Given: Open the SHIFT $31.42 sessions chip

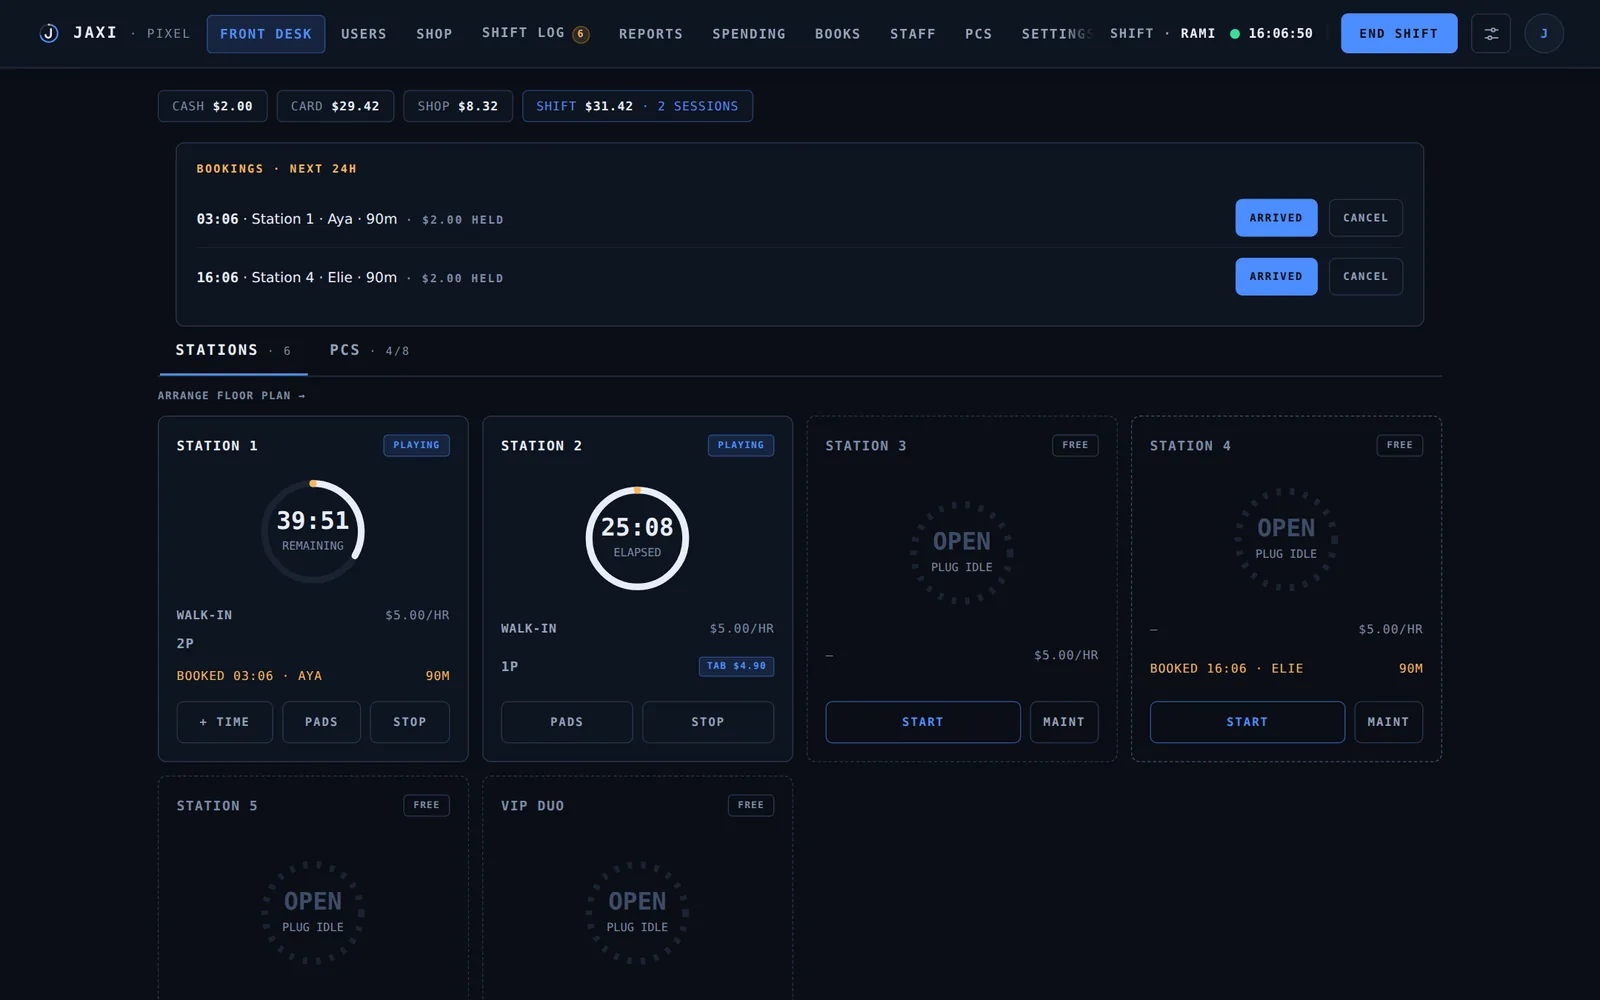Looking at the screenshot, I should coord(637,106).
